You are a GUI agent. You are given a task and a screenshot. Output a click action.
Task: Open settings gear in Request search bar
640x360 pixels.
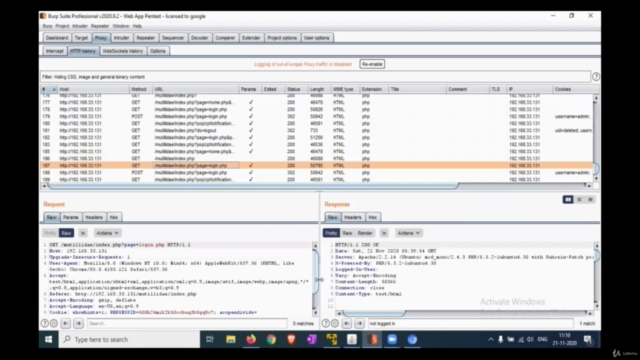[x=53, y=323]
